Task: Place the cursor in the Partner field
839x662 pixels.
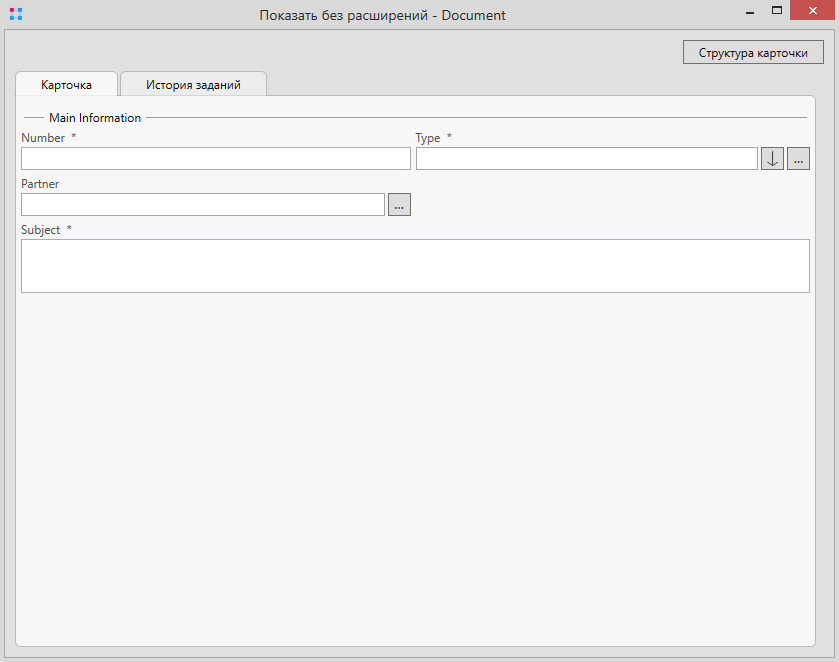Action: click(x=202, y=205)
